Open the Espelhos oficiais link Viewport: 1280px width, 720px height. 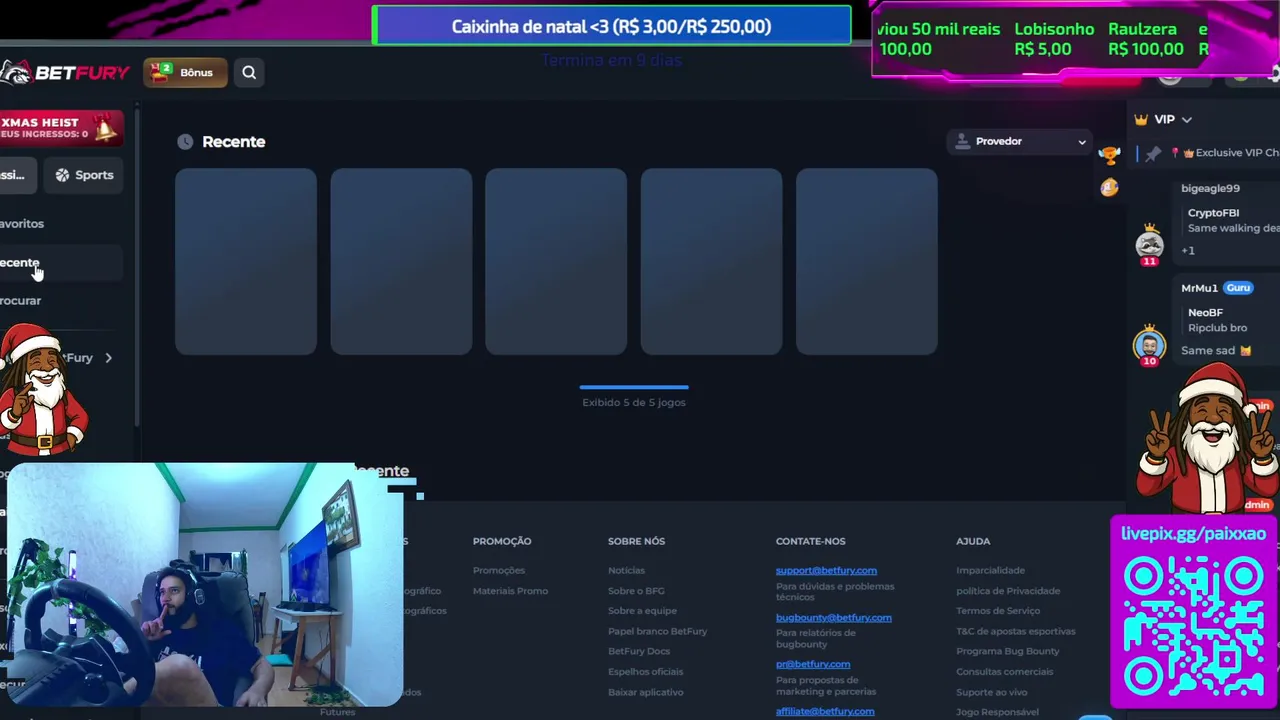(646, 672)
